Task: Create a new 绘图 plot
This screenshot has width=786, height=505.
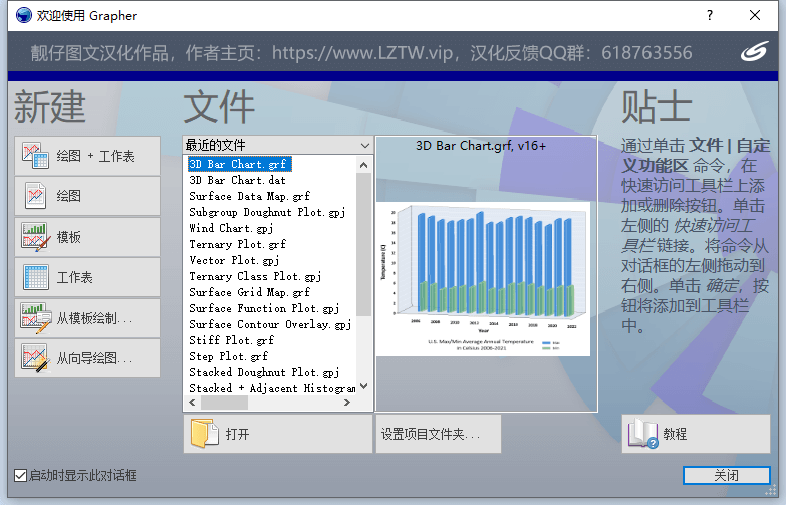Action: point(88,196)
